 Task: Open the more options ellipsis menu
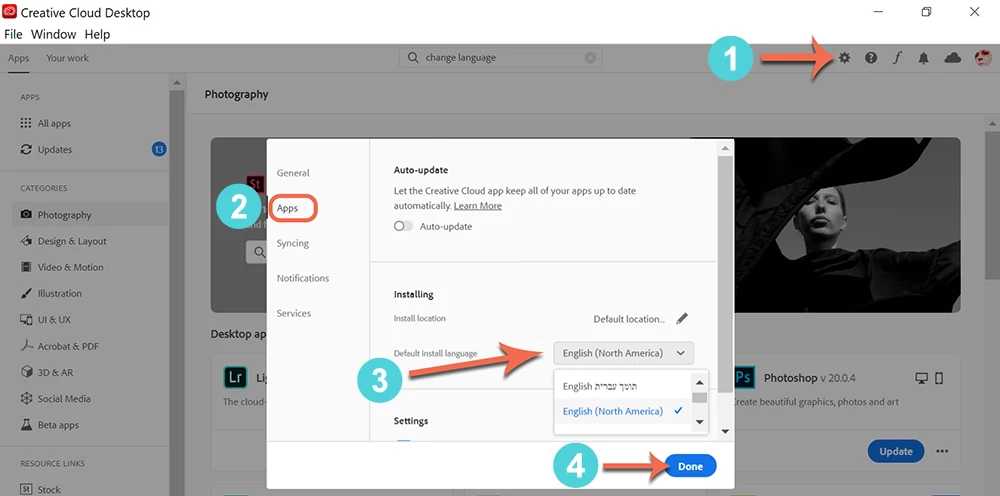[x=942, y=451]
